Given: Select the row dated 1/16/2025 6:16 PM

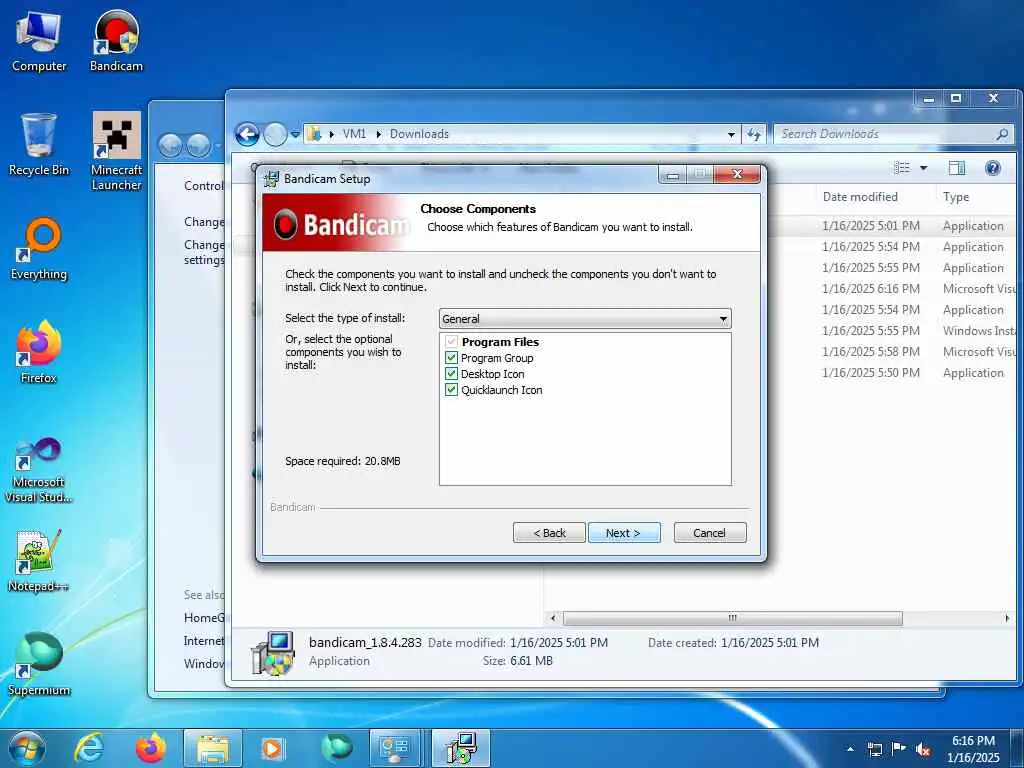Looking at the screenshot, I should pyautogui.click(x=891, y=289).
